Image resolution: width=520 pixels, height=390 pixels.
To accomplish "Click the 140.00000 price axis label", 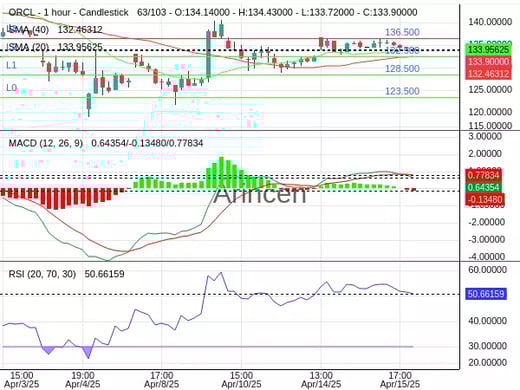I will tap(490, 22).
